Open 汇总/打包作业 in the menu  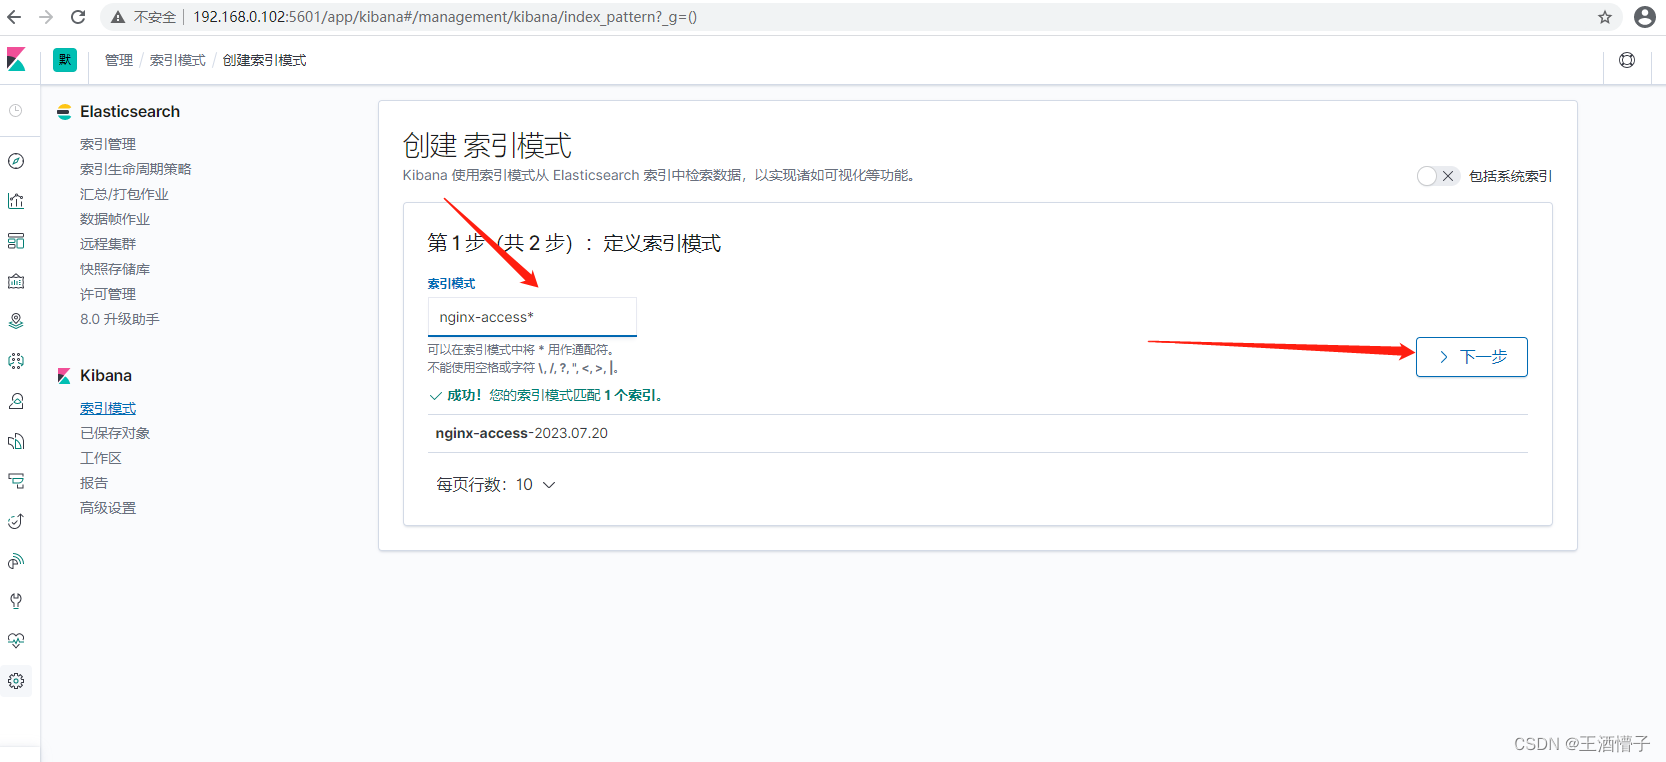[x=124, y=194]
